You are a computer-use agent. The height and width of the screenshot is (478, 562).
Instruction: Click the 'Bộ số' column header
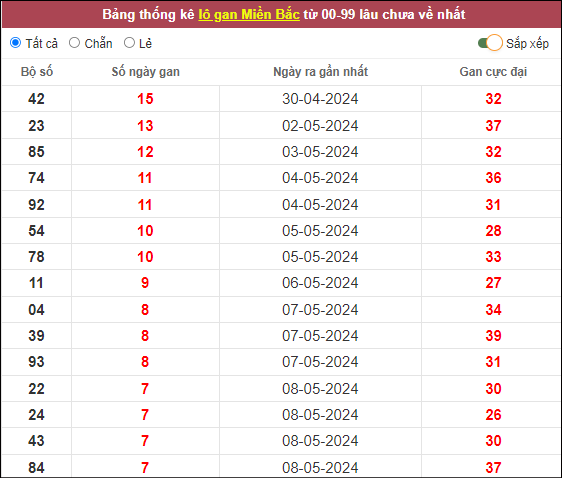point(37,72)
